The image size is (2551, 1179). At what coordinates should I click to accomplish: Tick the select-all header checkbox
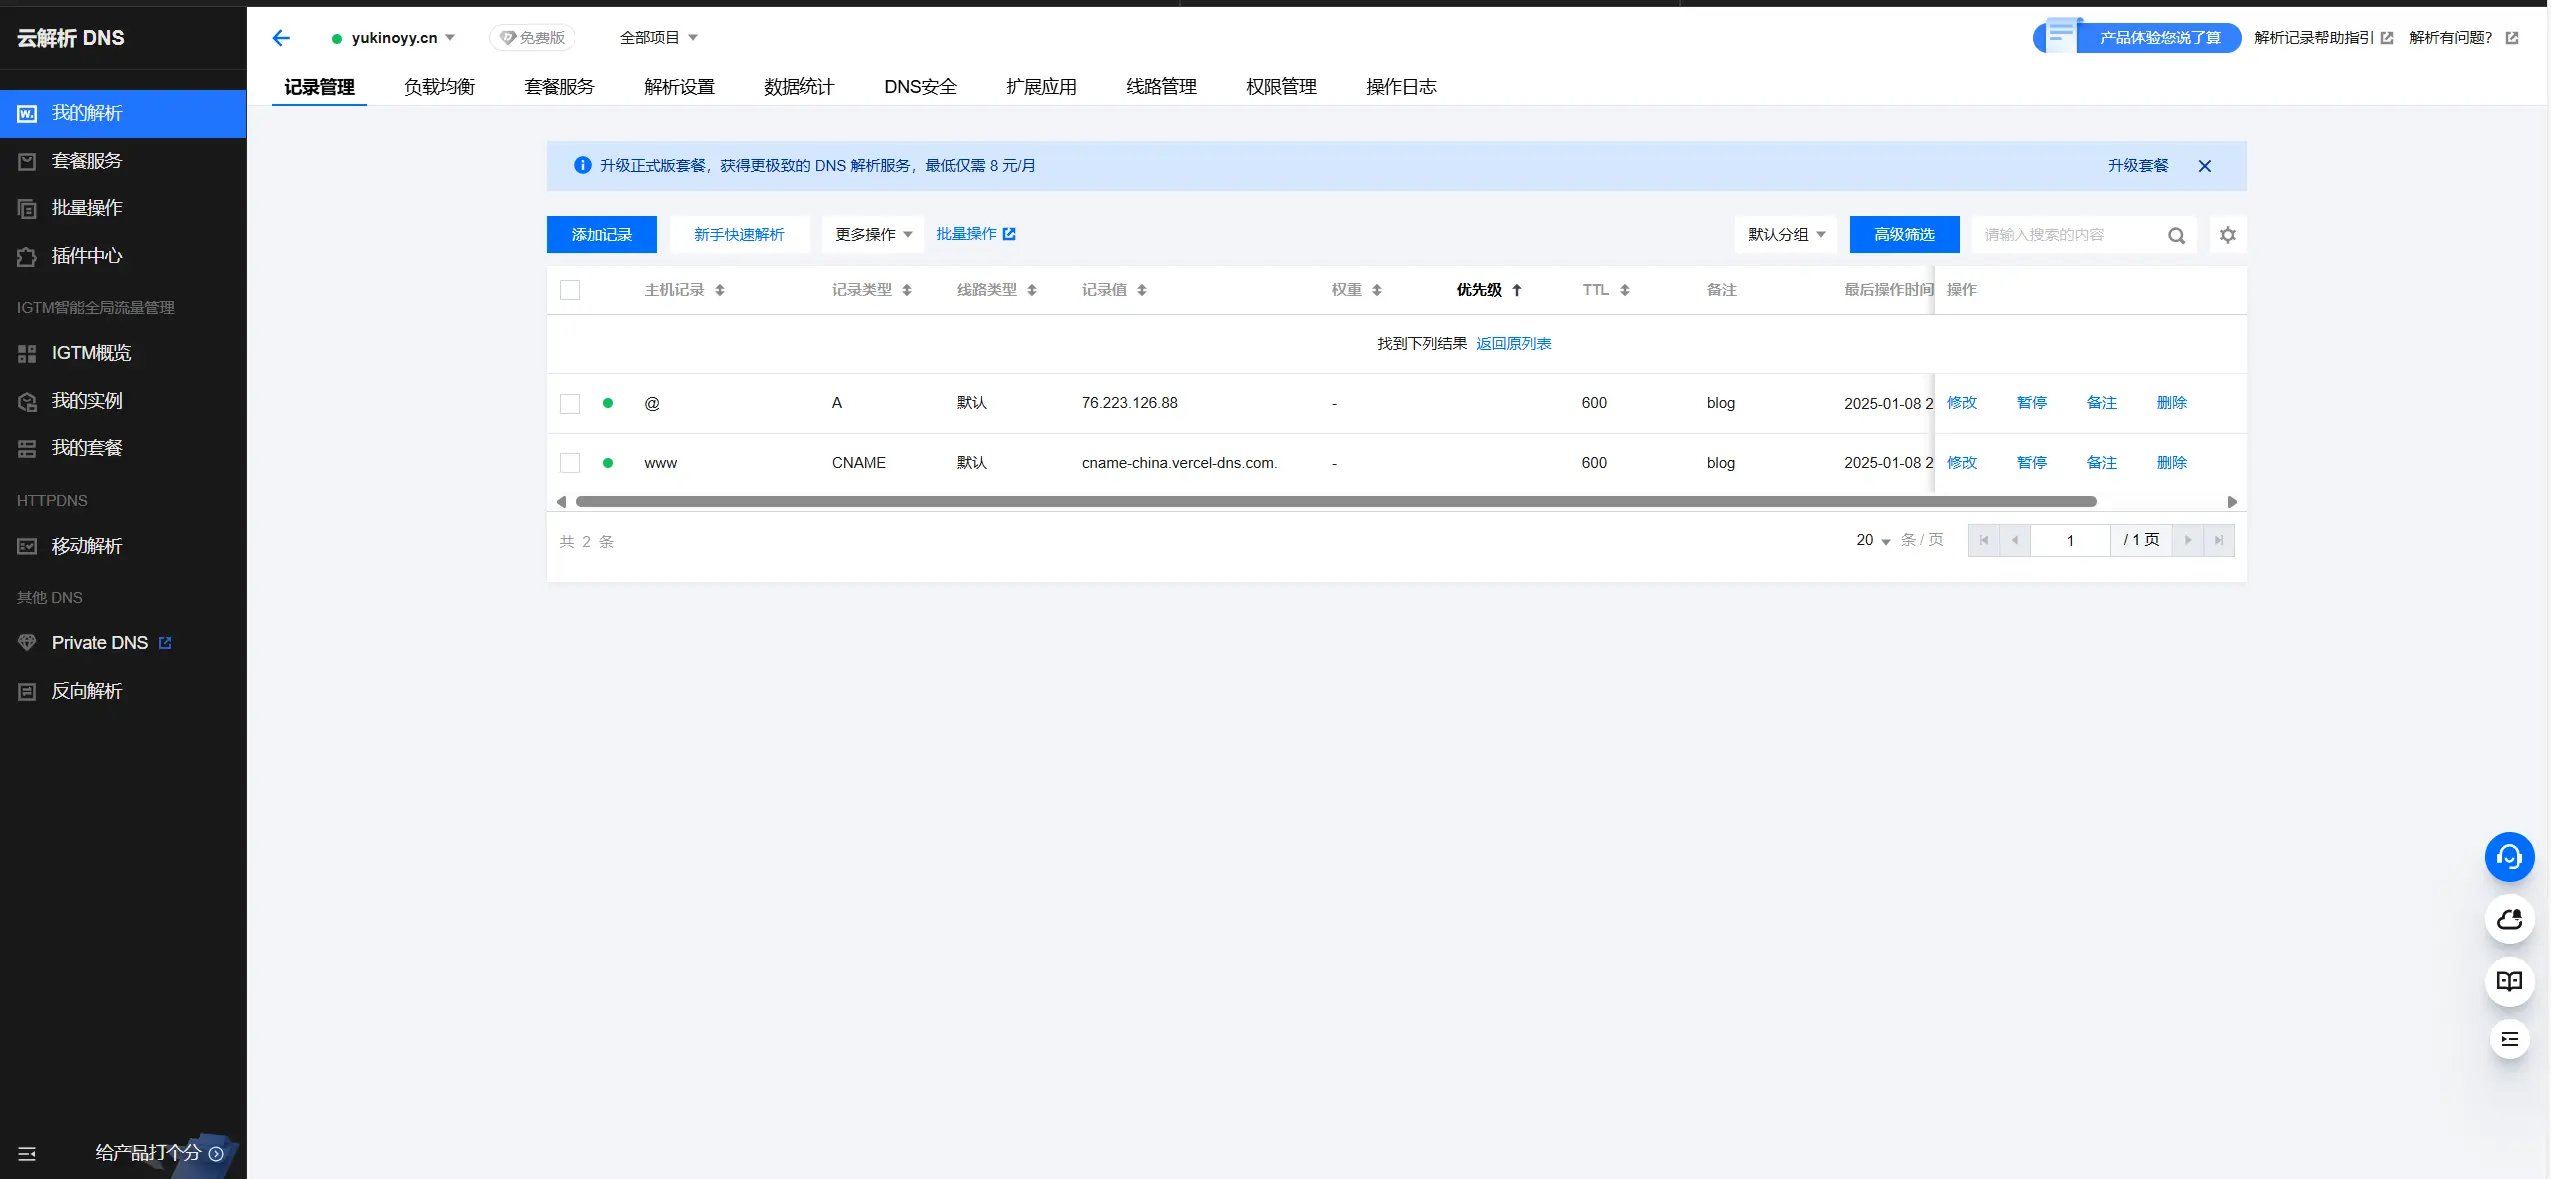(x=570, y=290)
